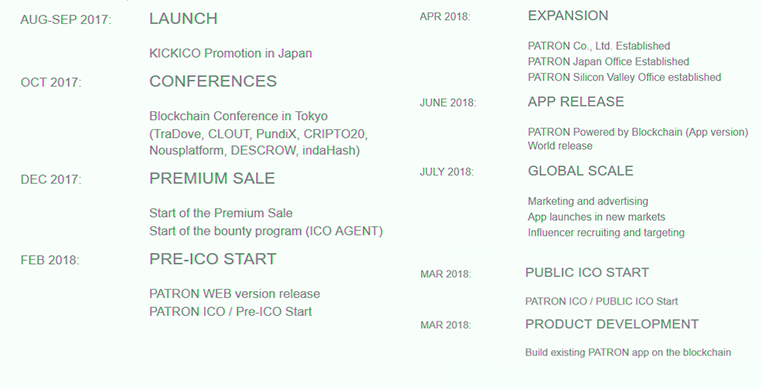This screenshot has height=389, width=761.
Task: Select the APP RELEASE heading
Action: tap(576, 101)
